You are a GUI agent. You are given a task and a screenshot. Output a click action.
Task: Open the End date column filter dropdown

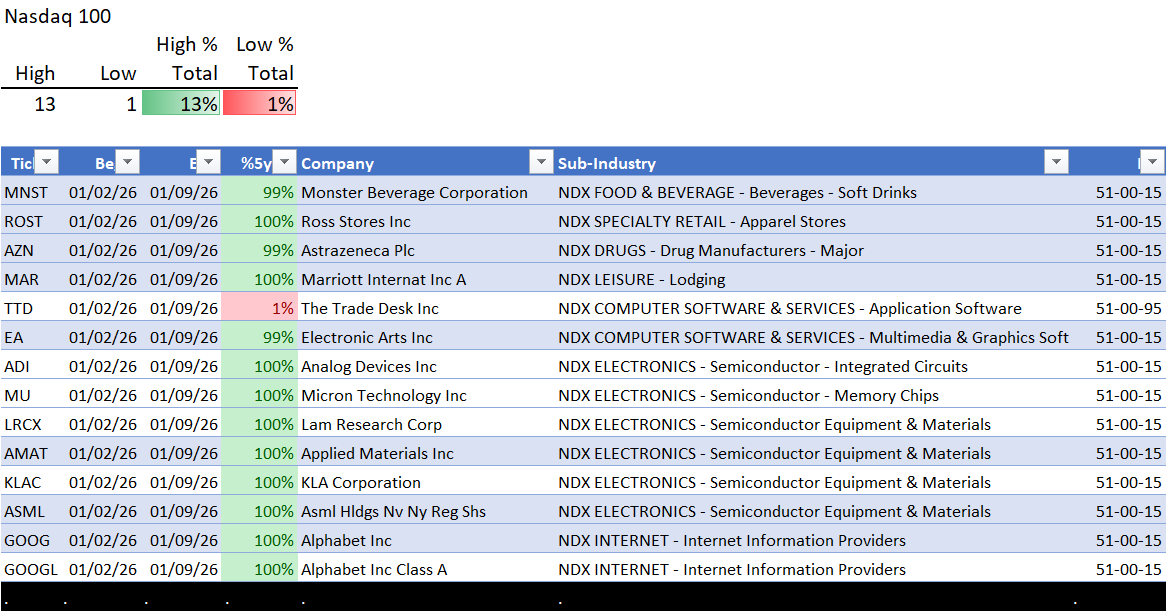[208, 162]
